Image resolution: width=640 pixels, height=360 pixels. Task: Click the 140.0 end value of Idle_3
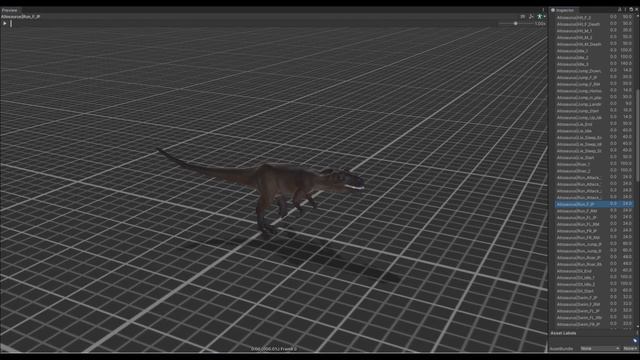pos(627,64)
